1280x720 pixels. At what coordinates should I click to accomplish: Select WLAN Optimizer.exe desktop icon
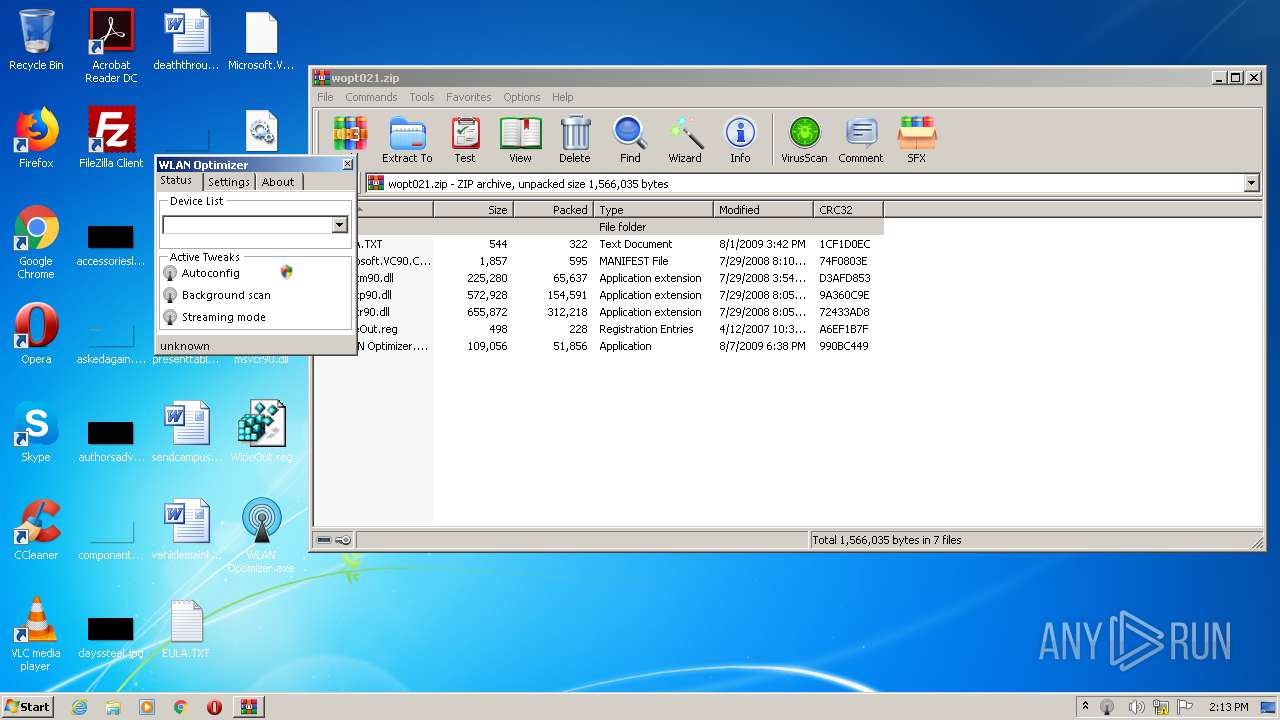[261, 536]
